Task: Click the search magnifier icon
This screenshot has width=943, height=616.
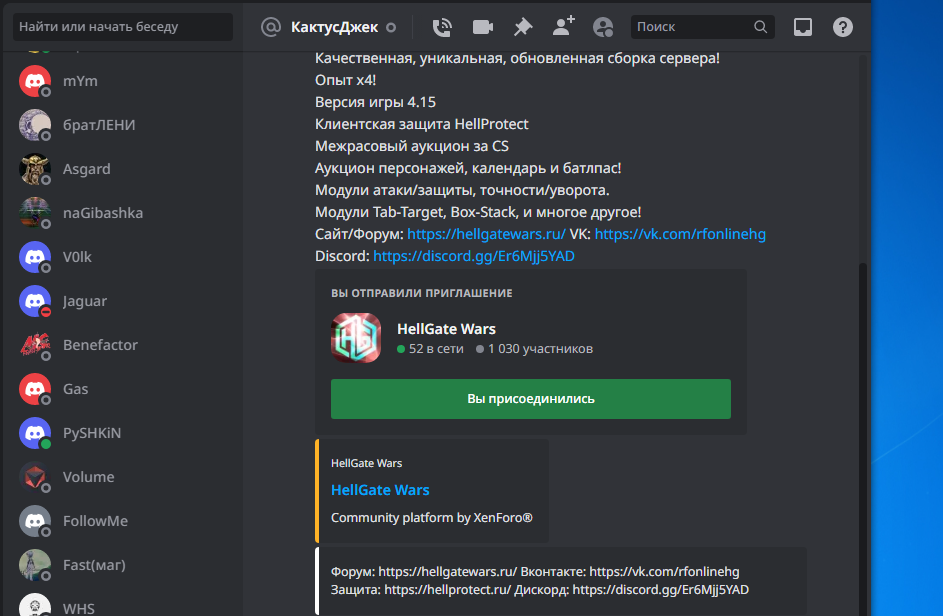Action: [x=760, y=26]
